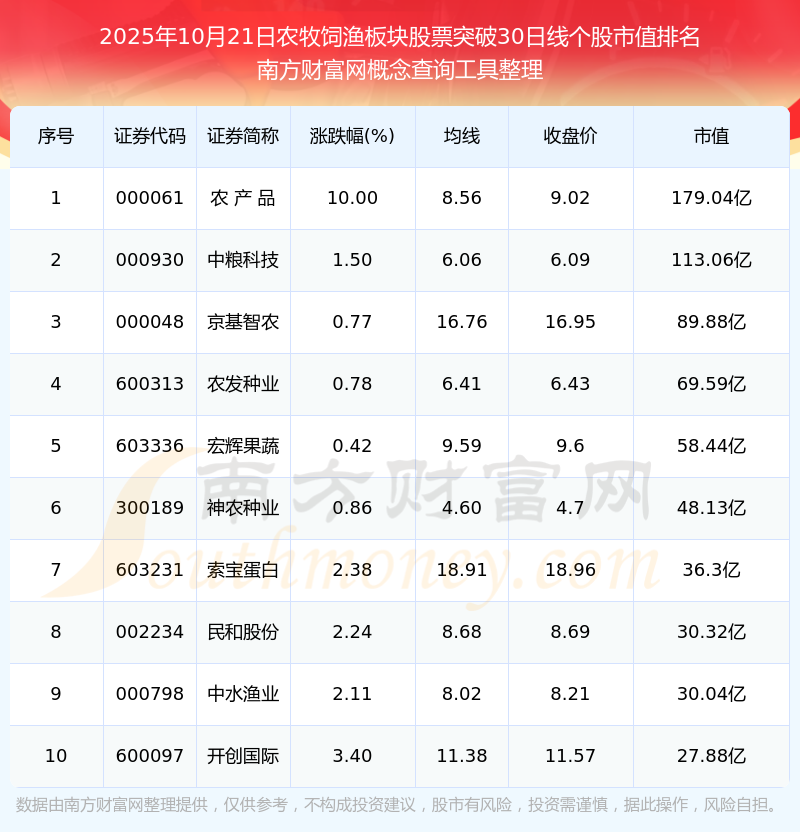800x832 pixels.
Task: Select stock name 京基智农
Action: pyautogui.click(x=243, y=322)
